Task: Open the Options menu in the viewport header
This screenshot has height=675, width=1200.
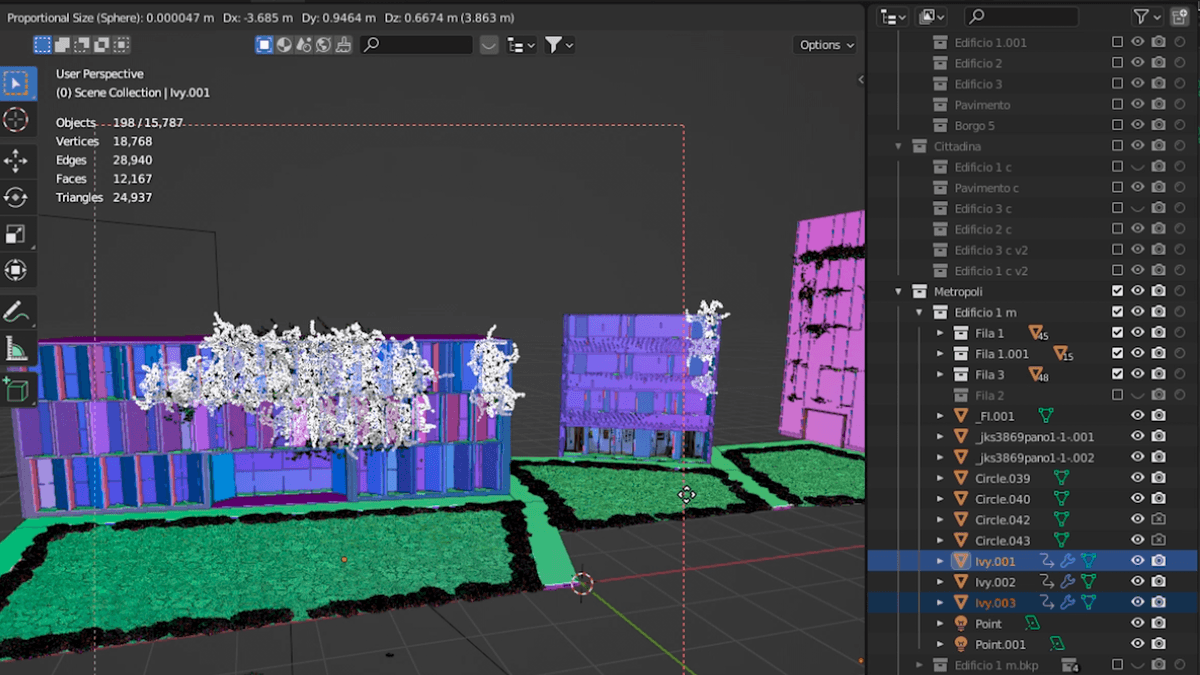Action: pos(825,44)
